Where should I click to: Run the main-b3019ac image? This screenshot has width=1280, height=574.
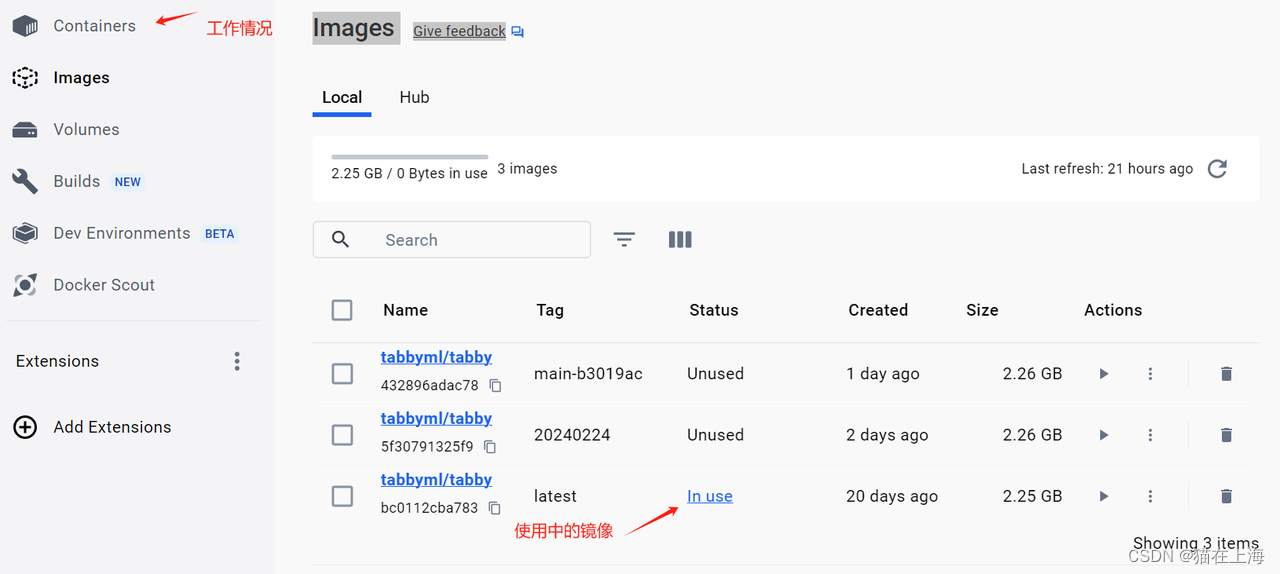coord(1104,374)
